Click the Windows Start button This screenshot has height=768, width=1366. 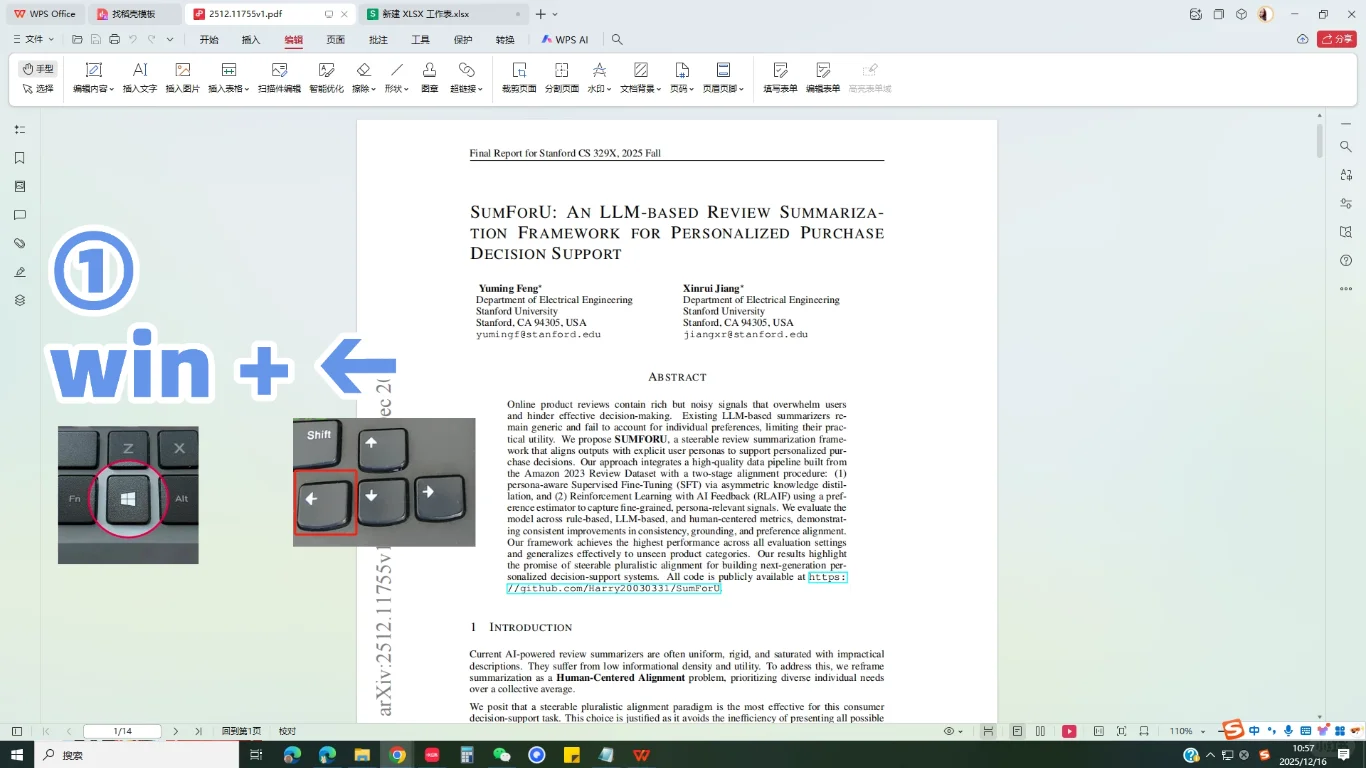pyautogui.click(x=17, y=755)
